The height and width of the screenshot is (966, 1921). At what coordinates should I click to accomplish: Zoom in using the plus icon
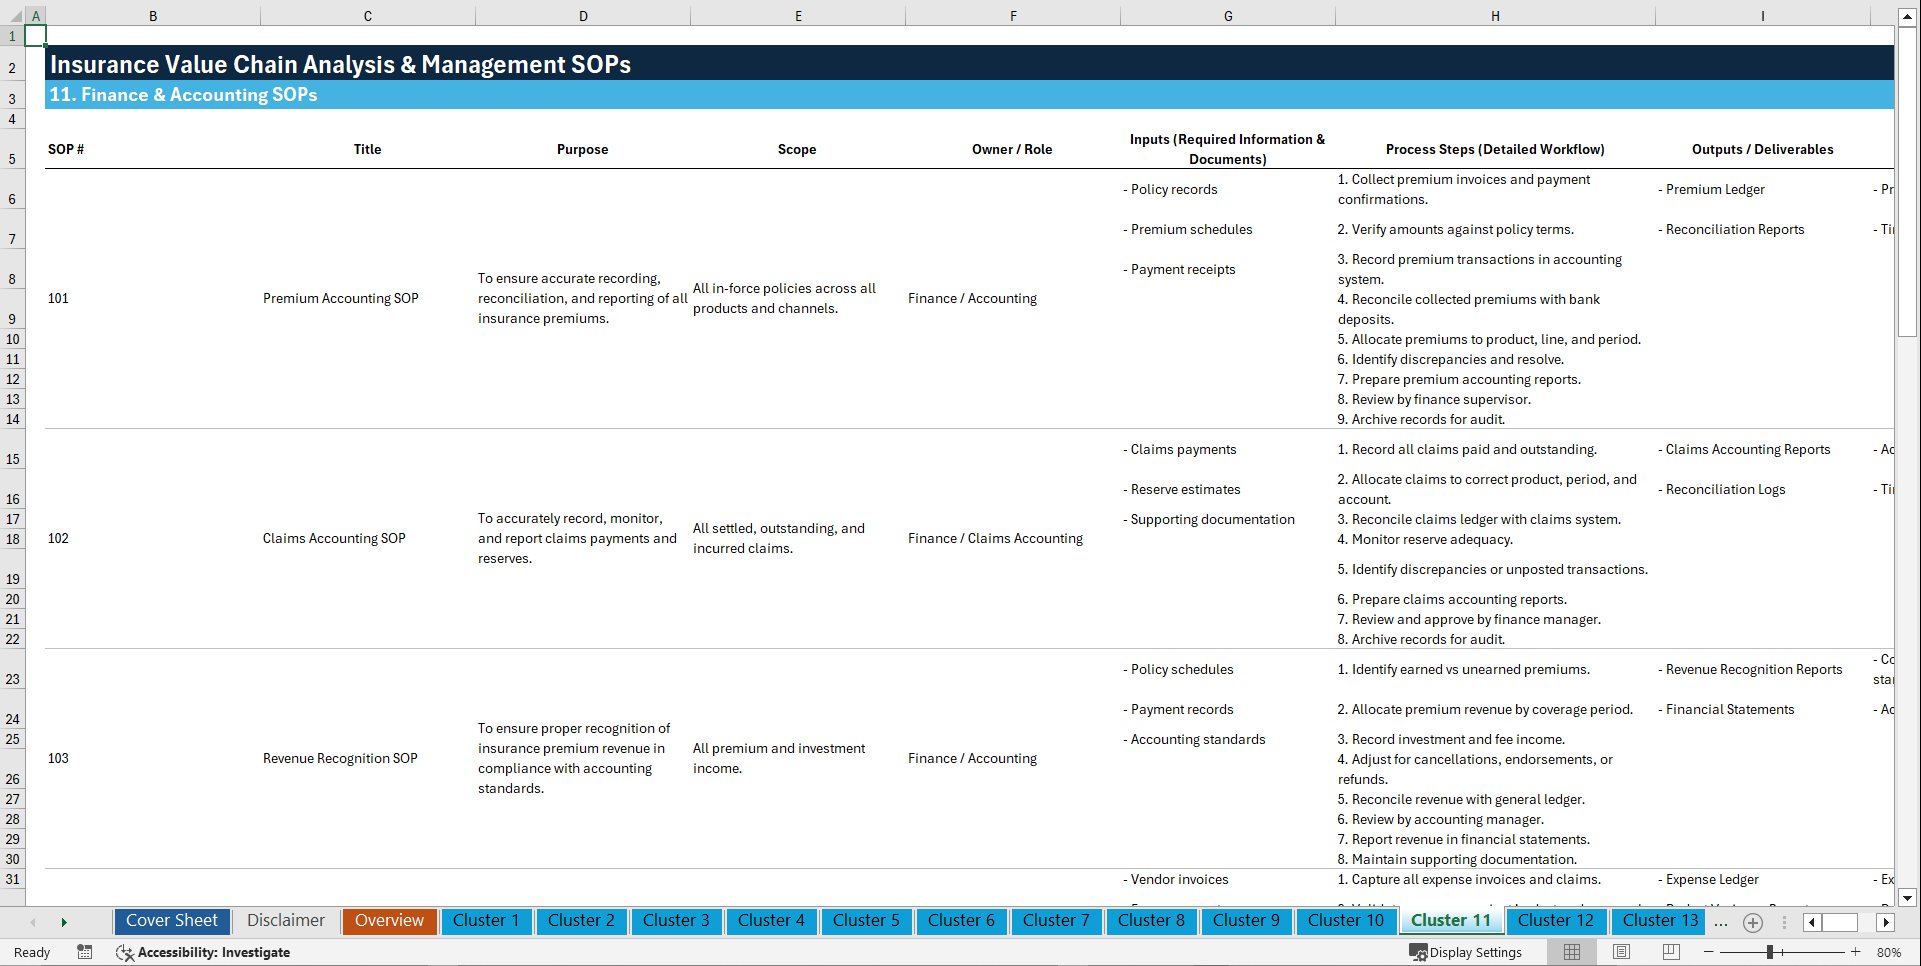1855,952
